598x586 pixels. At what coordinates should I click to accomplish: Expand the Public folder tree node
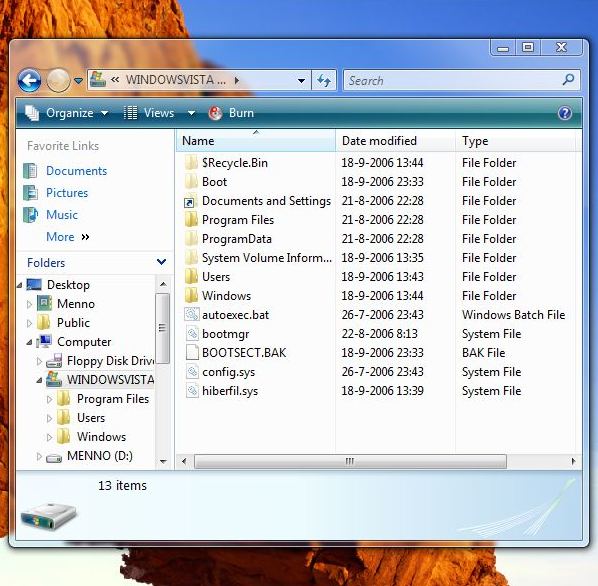tap(29, 323)
